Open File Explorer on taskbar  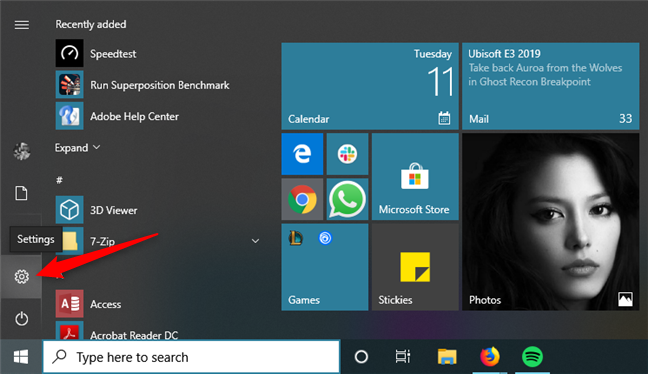447,357
